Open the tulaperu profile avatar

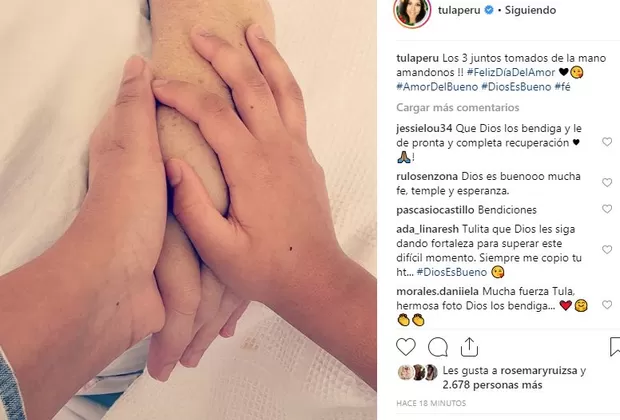[x=412, y=12]
